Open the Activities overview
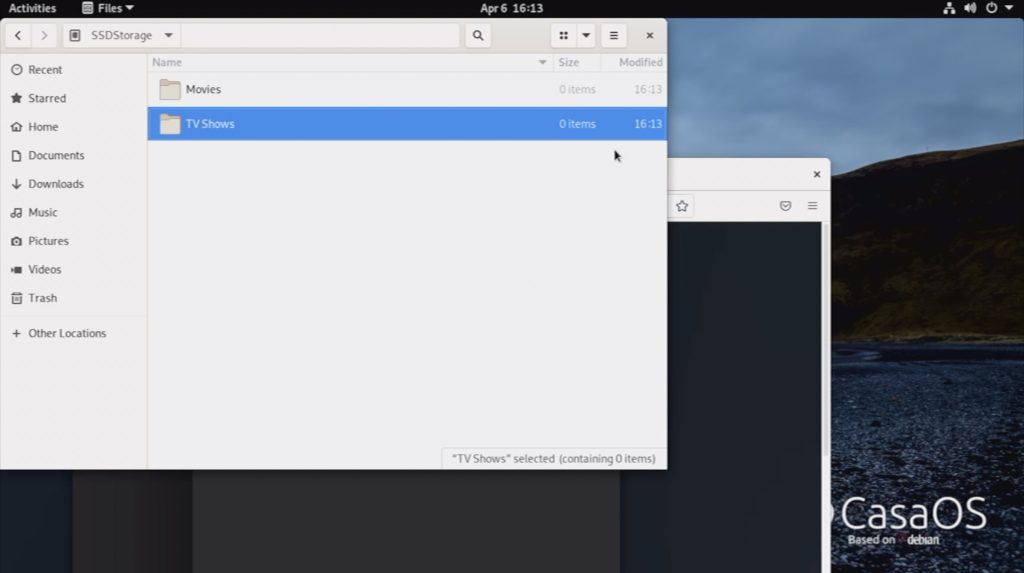The height and width of the screenshot is (573, 1024). 32,8
